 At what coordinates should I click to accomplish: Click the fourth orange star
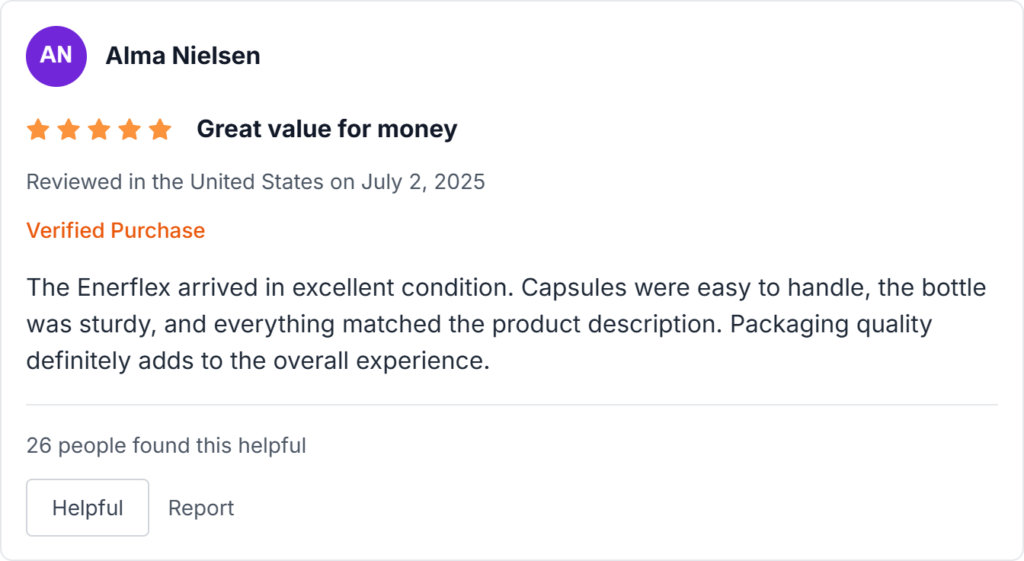point(129,129)
